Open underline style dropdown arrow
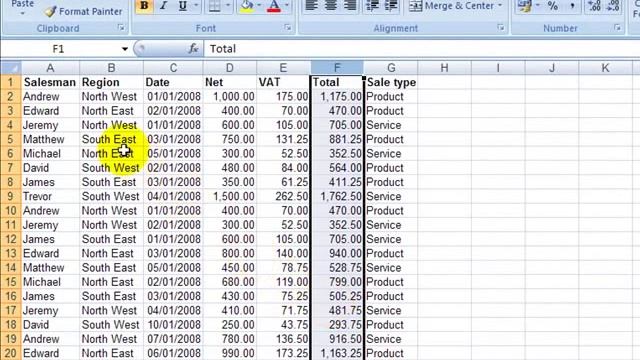 tap(196, 6)
